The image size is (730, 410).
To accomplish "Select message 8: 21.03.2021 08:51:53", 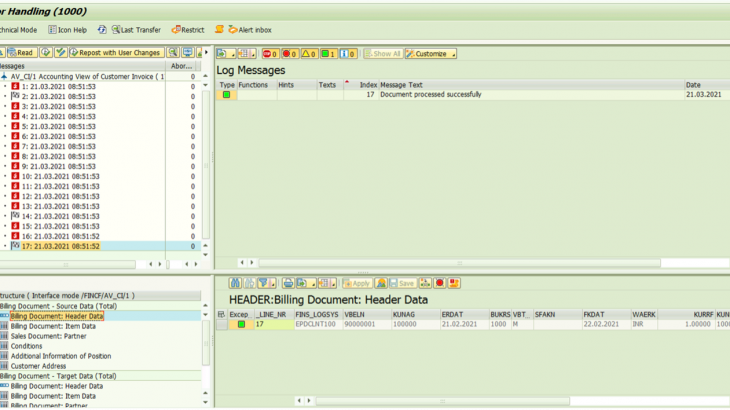I will (x=58, y=156).
